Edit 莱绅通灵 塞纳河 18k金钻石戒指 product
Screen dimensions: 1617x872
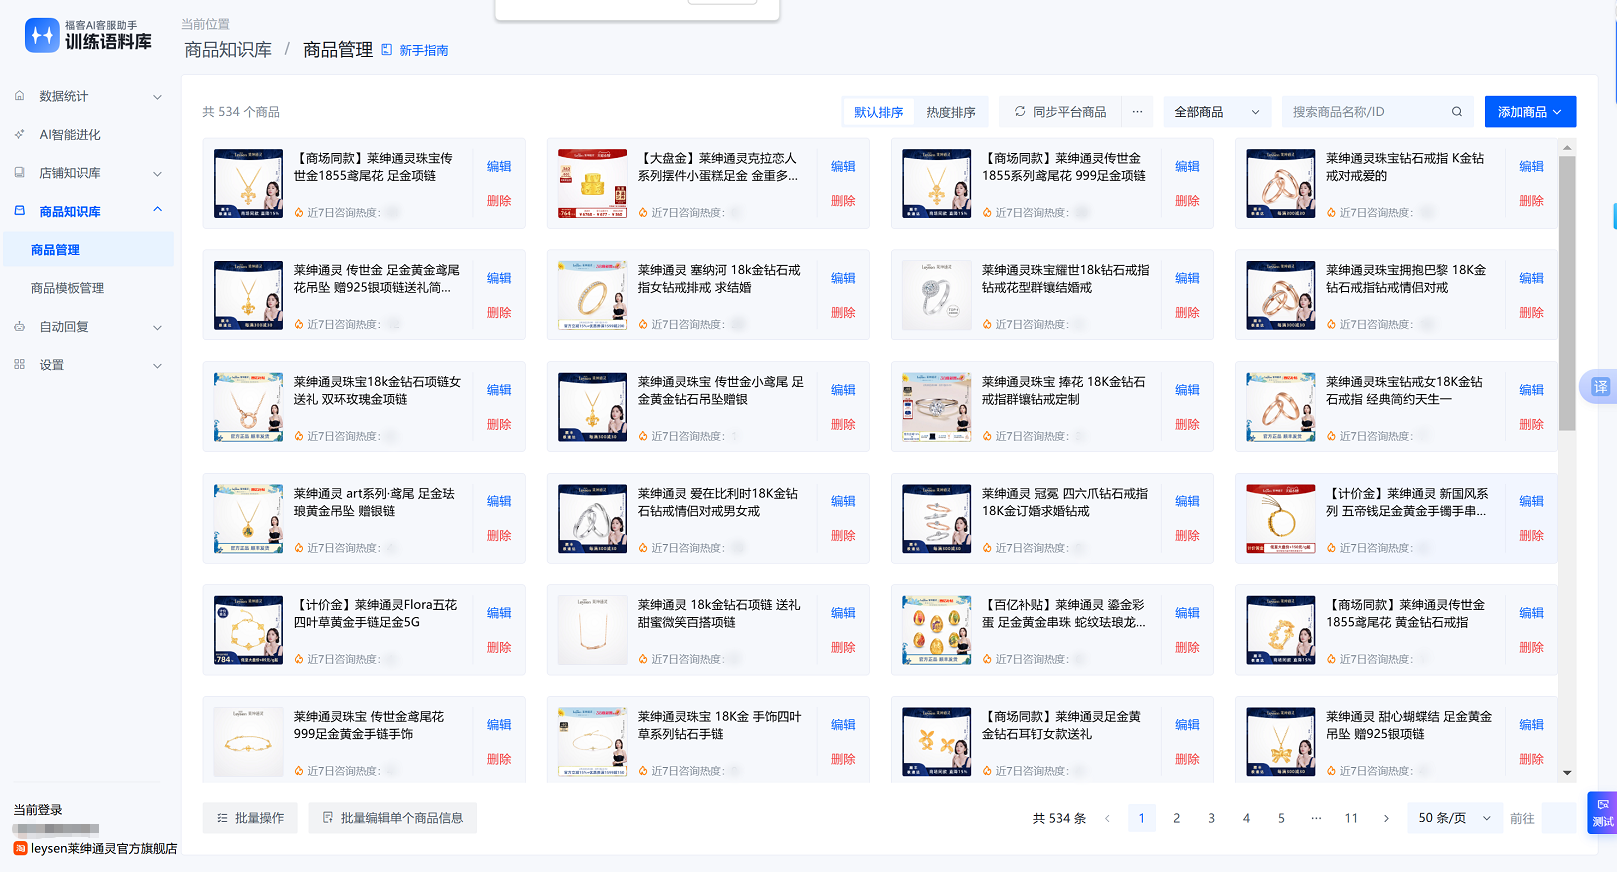[x=843, y=278]
